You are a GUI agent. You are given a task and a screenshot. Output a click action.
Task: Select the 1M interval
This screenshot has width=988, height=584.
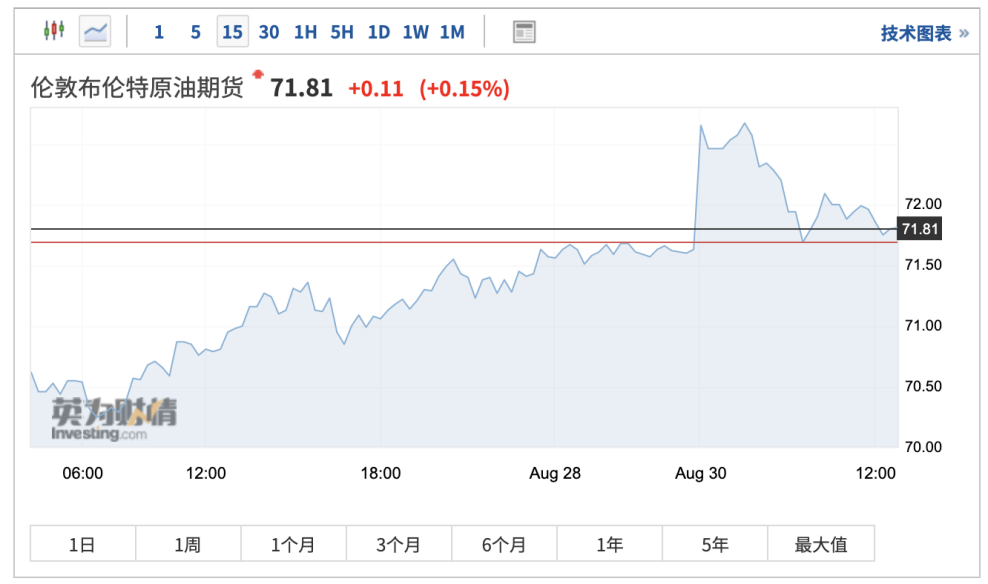(x=452, y=32)
